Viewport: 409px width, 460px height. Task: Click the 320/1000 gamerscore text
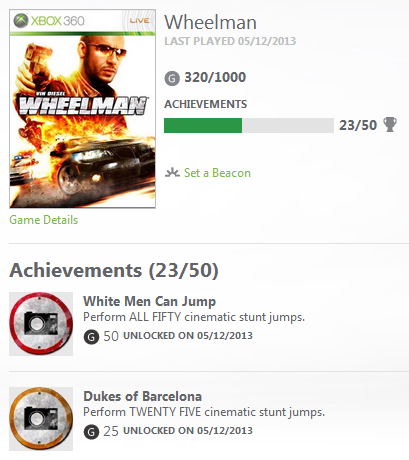(x=215, y=77)
